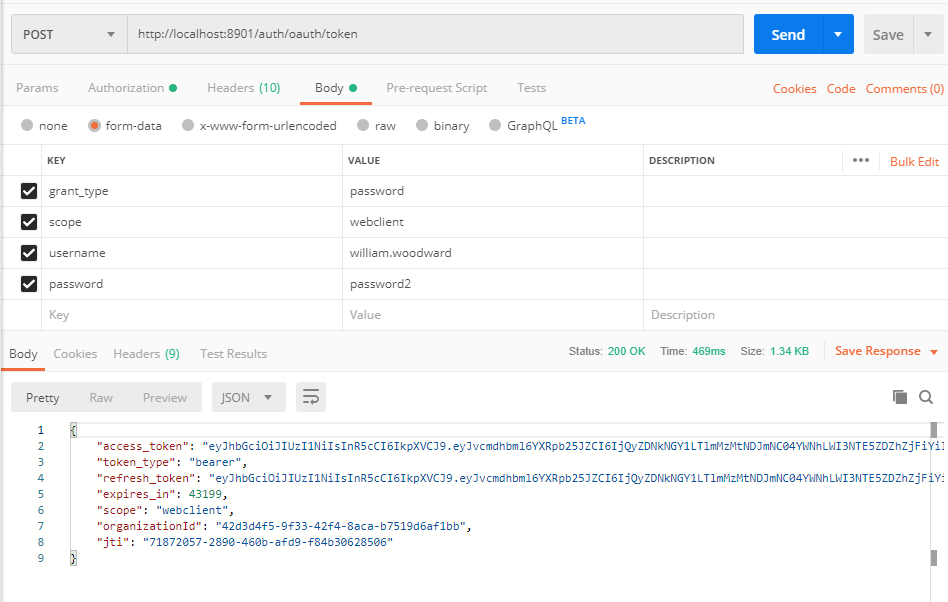Image resolution: width=948 pixels, height=602 pixels.
Task: Click the '200 OK' status text
Action: (x=626, y=351)
